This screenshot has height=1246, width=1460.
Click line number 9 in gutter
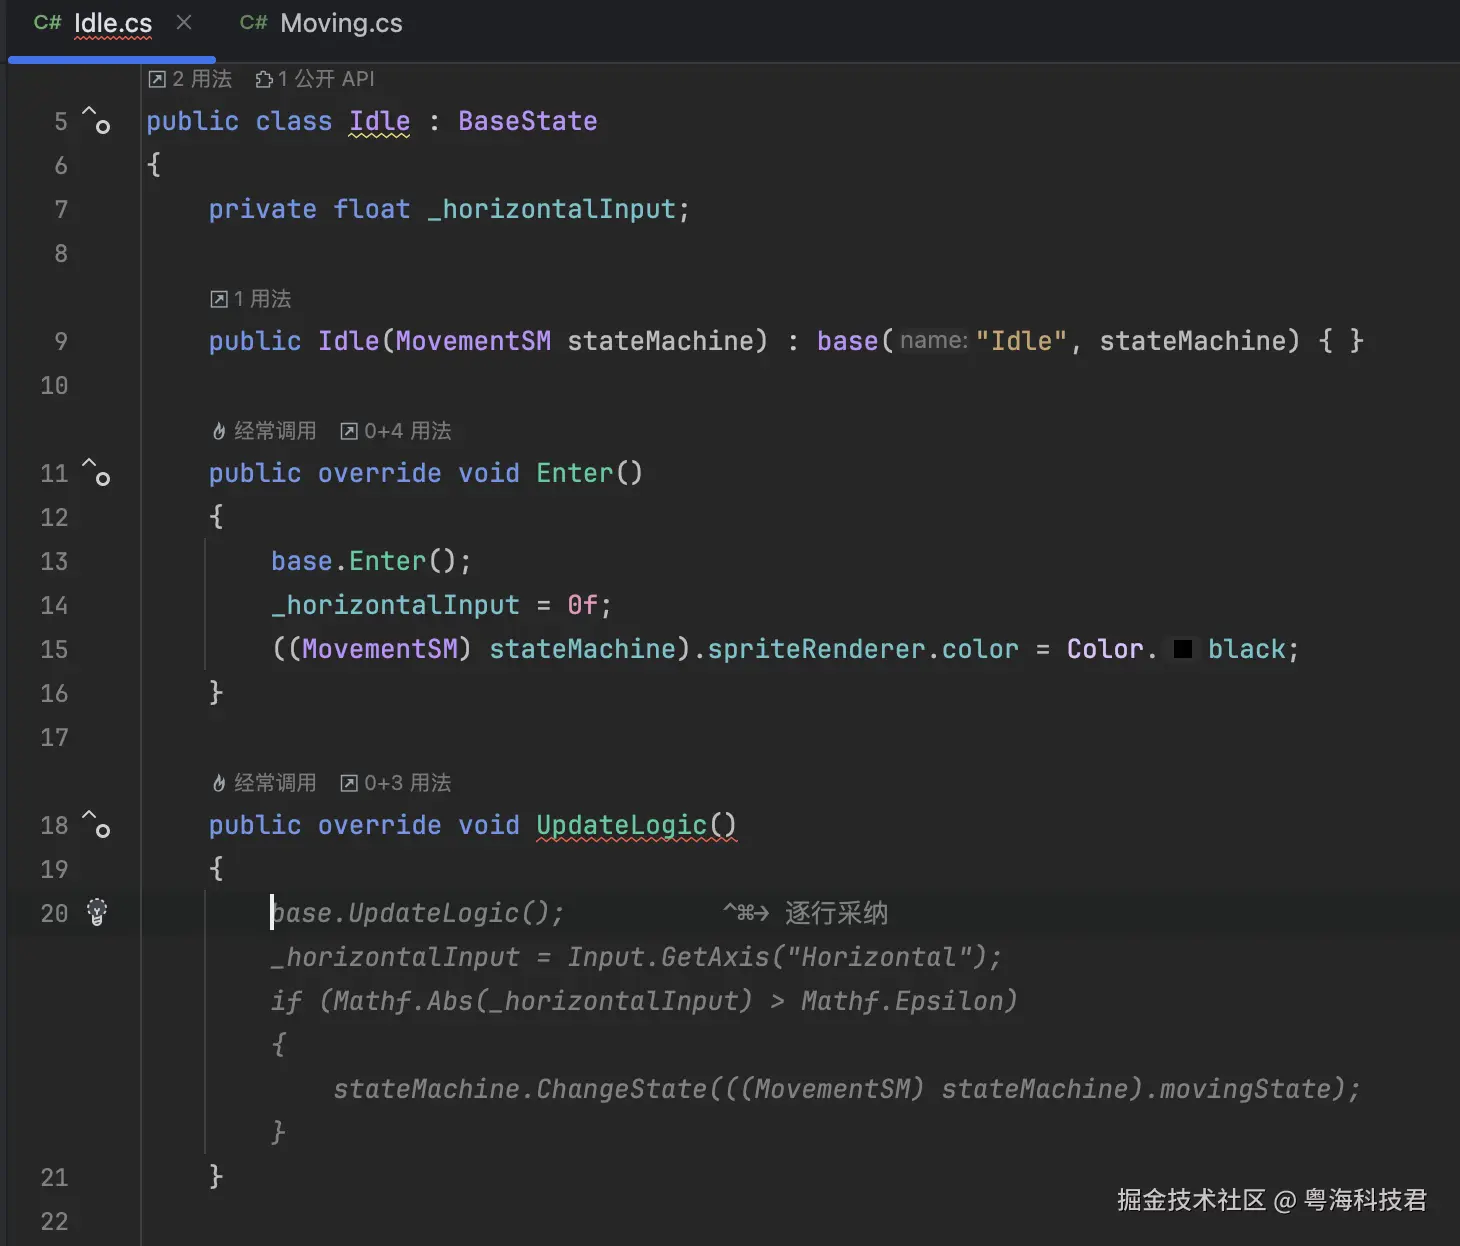pyautogui.click(x=61, y=341)
